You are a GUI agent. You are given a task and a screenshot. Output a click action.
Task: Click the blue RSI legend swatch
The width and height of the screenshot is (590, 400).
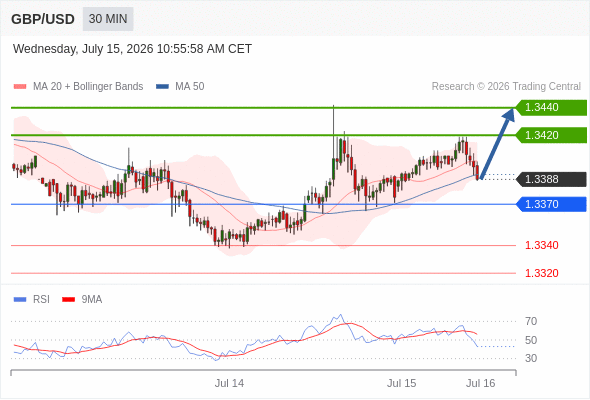pos(20,300)
